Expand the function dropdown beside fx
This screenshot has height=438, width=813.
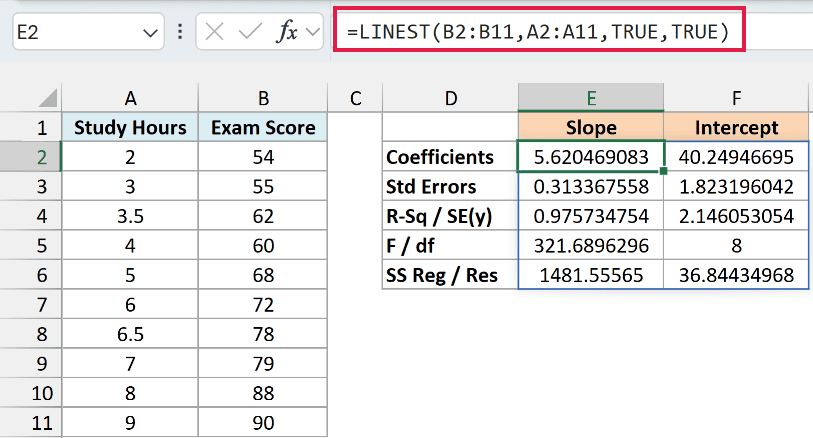tap(313, 33)
